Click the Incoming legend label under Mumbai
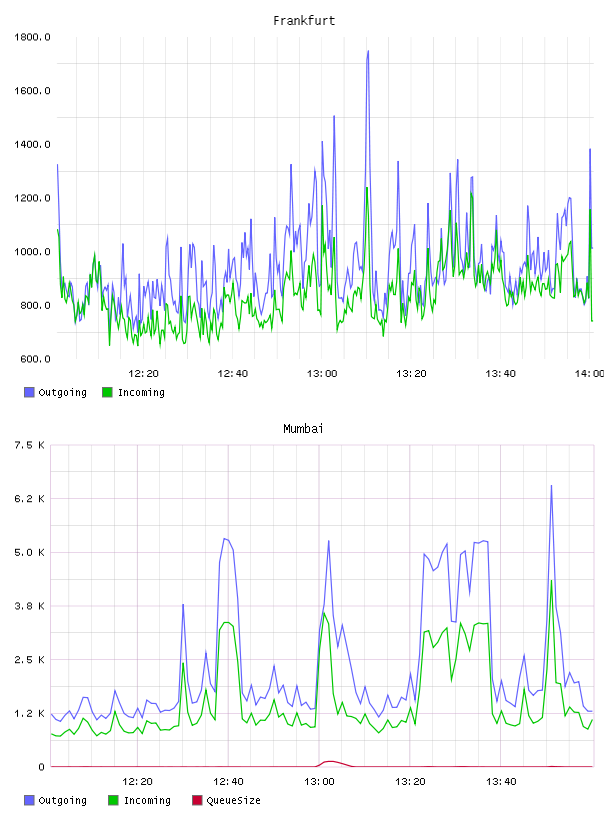The image size is (608, 816). [147, 800]
